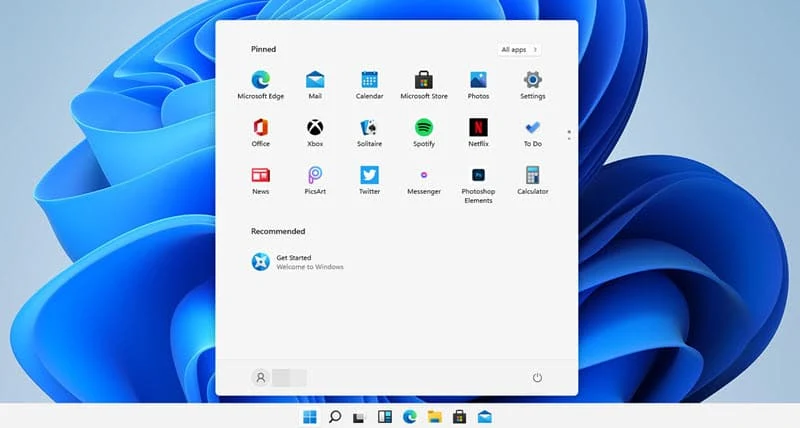Image resolution: width=800 pixels, height=428 pixels.
Task: Launch Netflix from Start menu
Action: tap(478, 133)
